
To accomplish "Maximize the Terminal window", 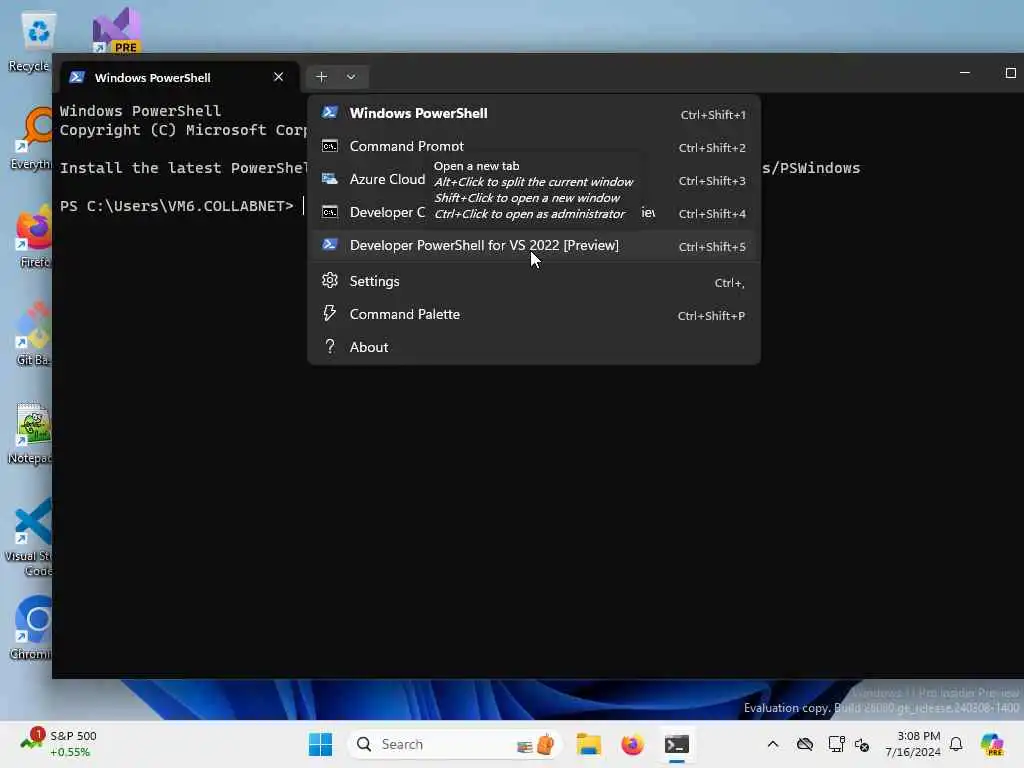I will [1010, 73].
